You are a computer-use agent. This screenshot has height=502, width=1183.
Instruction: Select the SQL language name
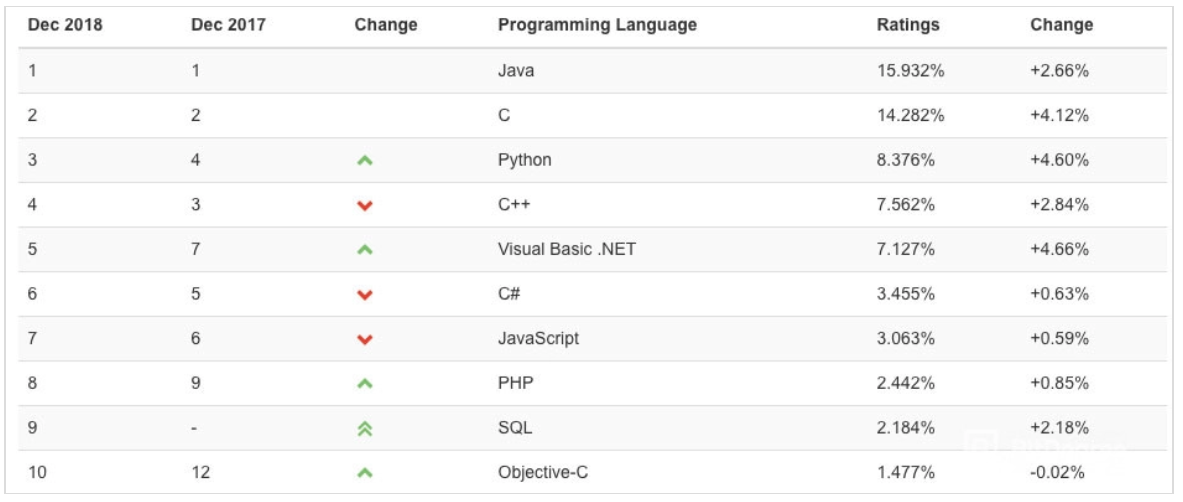click(515, 428)
